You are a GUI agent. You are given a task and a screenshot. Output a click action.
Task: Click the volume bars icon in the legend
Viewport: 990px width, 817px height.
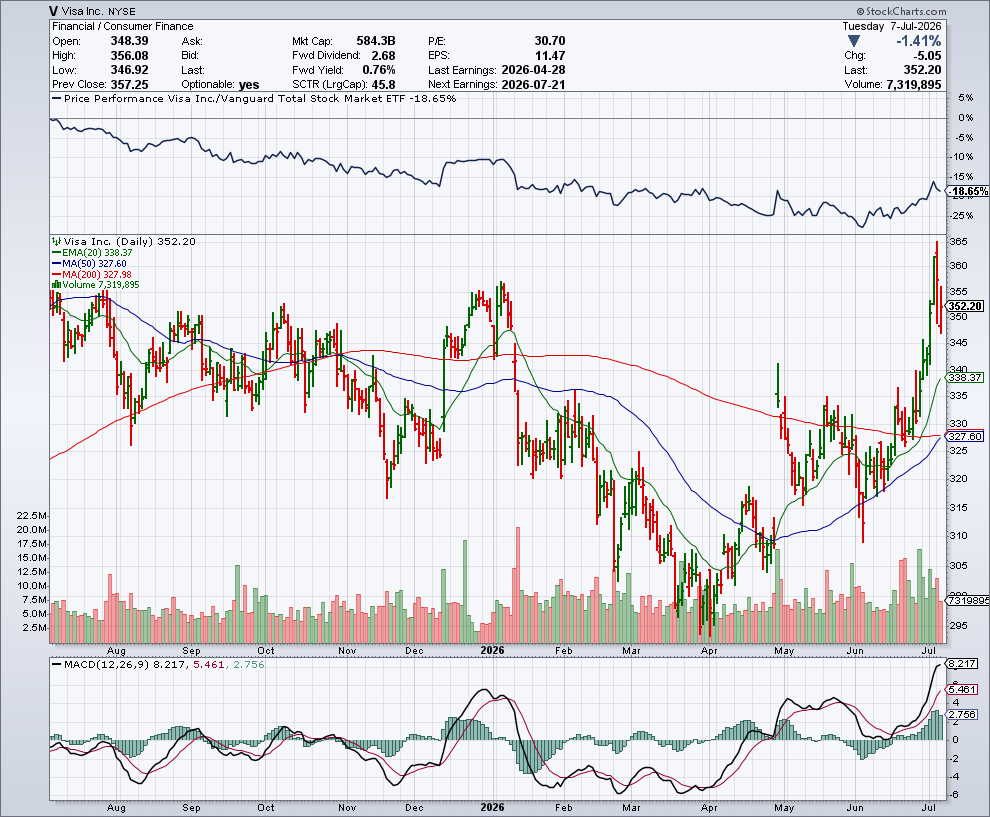click(56, 285)
